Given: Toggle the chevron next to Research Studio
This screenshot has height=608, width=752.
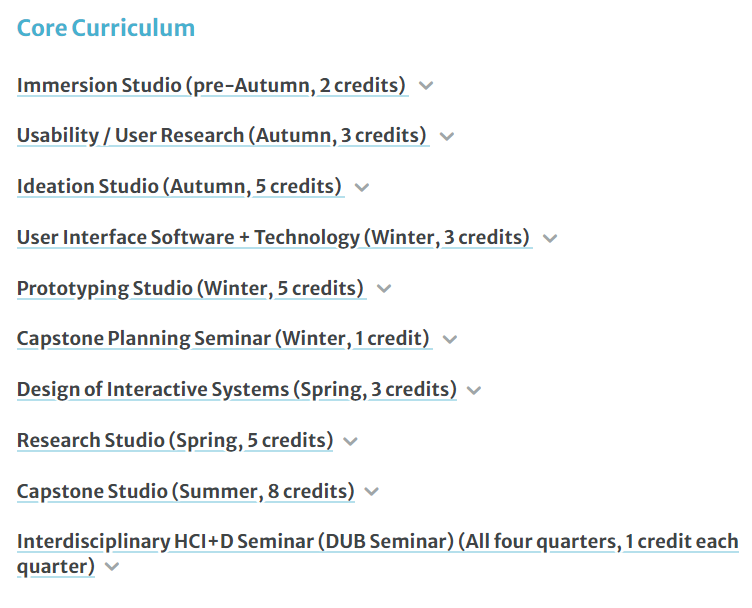Looking at the screenshot, I should tap(350, 441).
